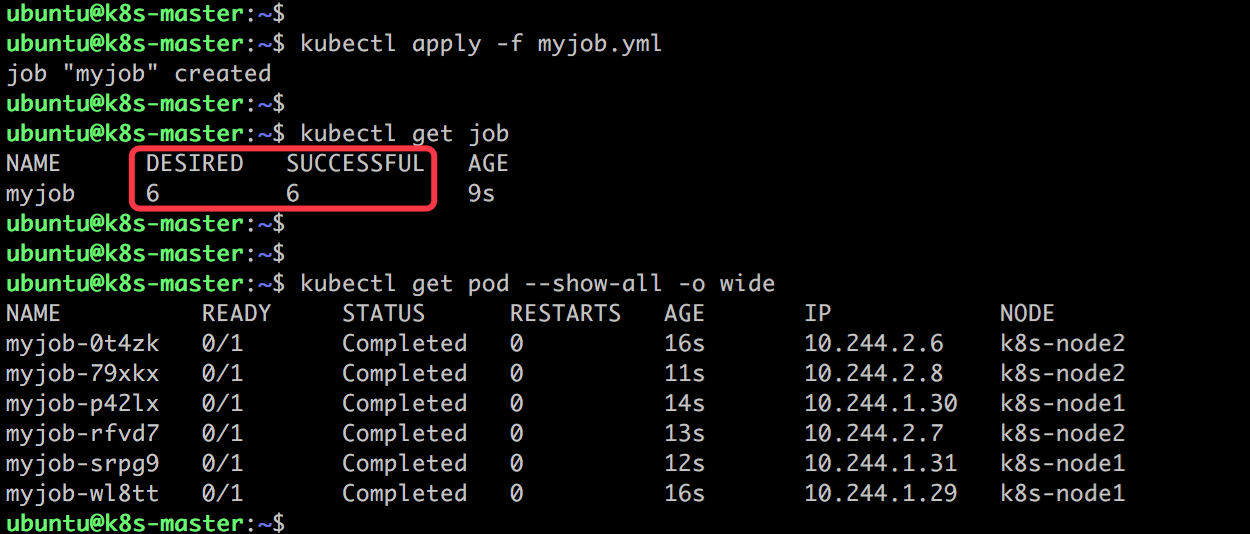Click the 'kubectl get pod --show-all -o wide' command
This screenshot has height=534, width=1250.
pos(537,284)
